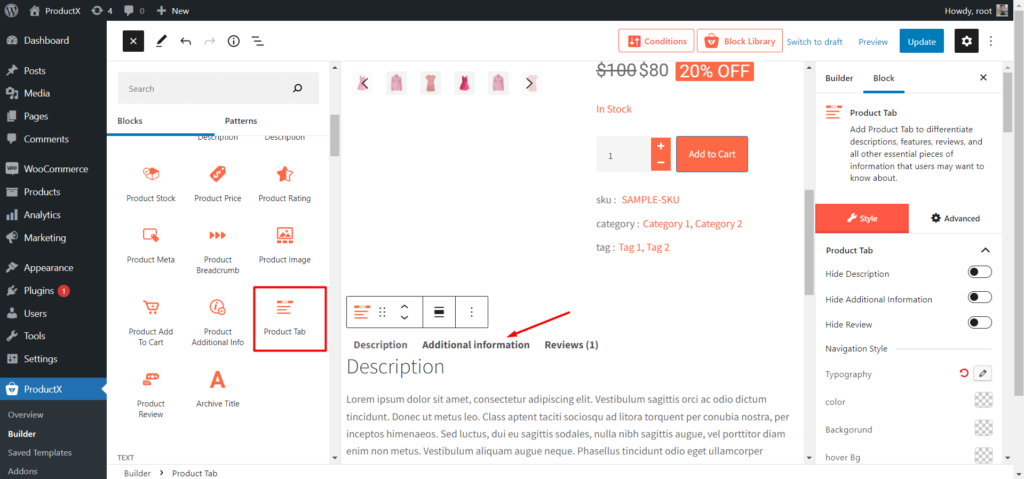Click the drag handle dots in block toolbar

click(x=383, y=312)
